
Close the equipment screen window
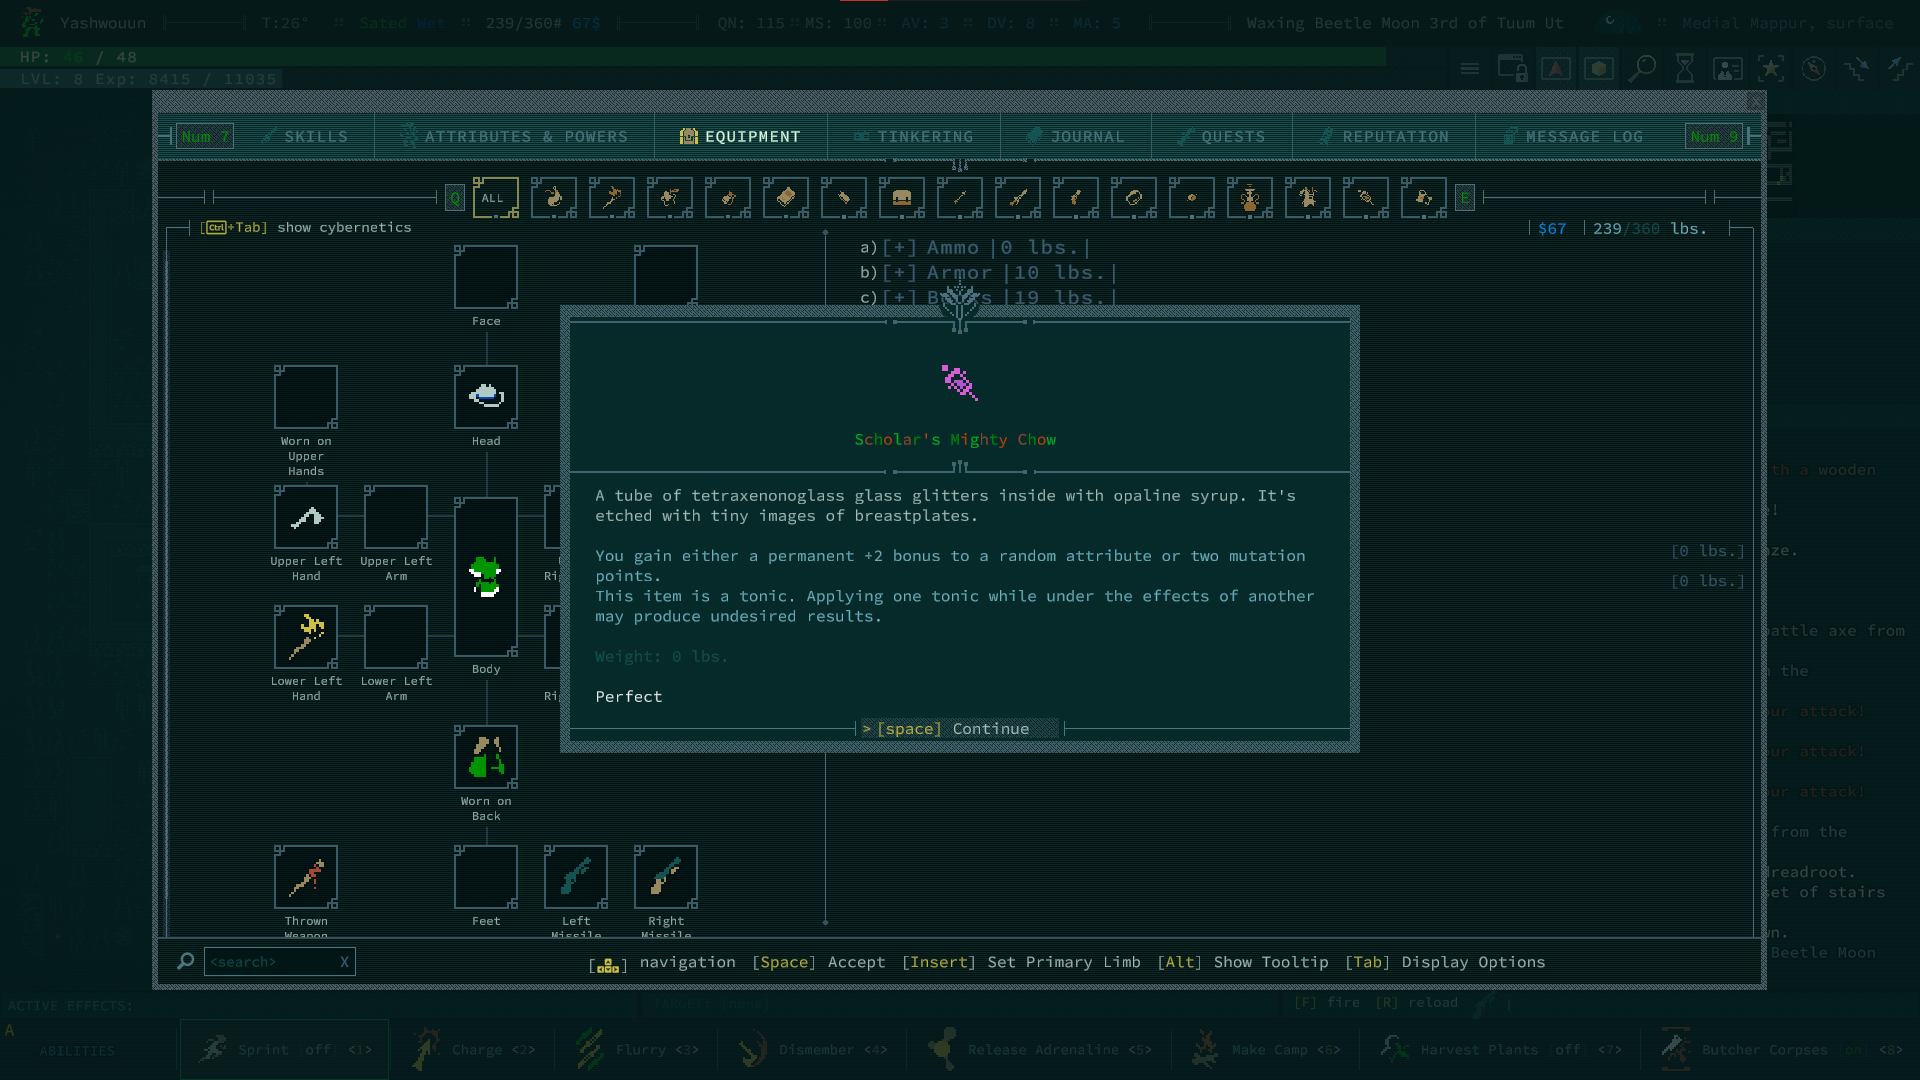pos(1756,101)
